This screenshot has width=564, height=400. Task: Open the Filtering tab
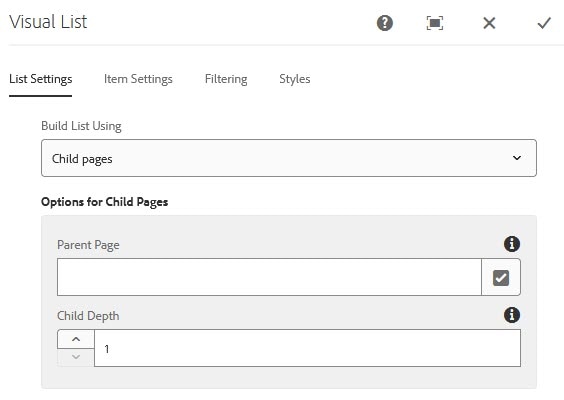226,79
